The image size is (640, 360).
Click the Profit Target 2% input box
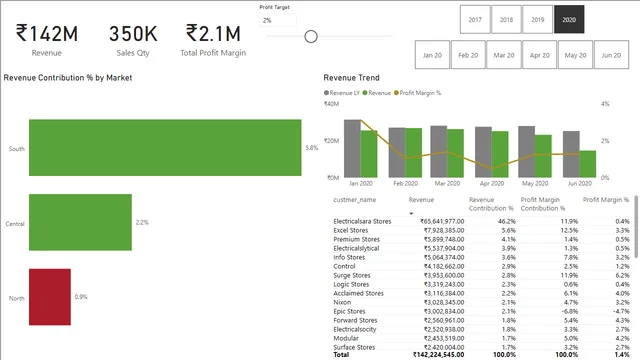[278, 20]
